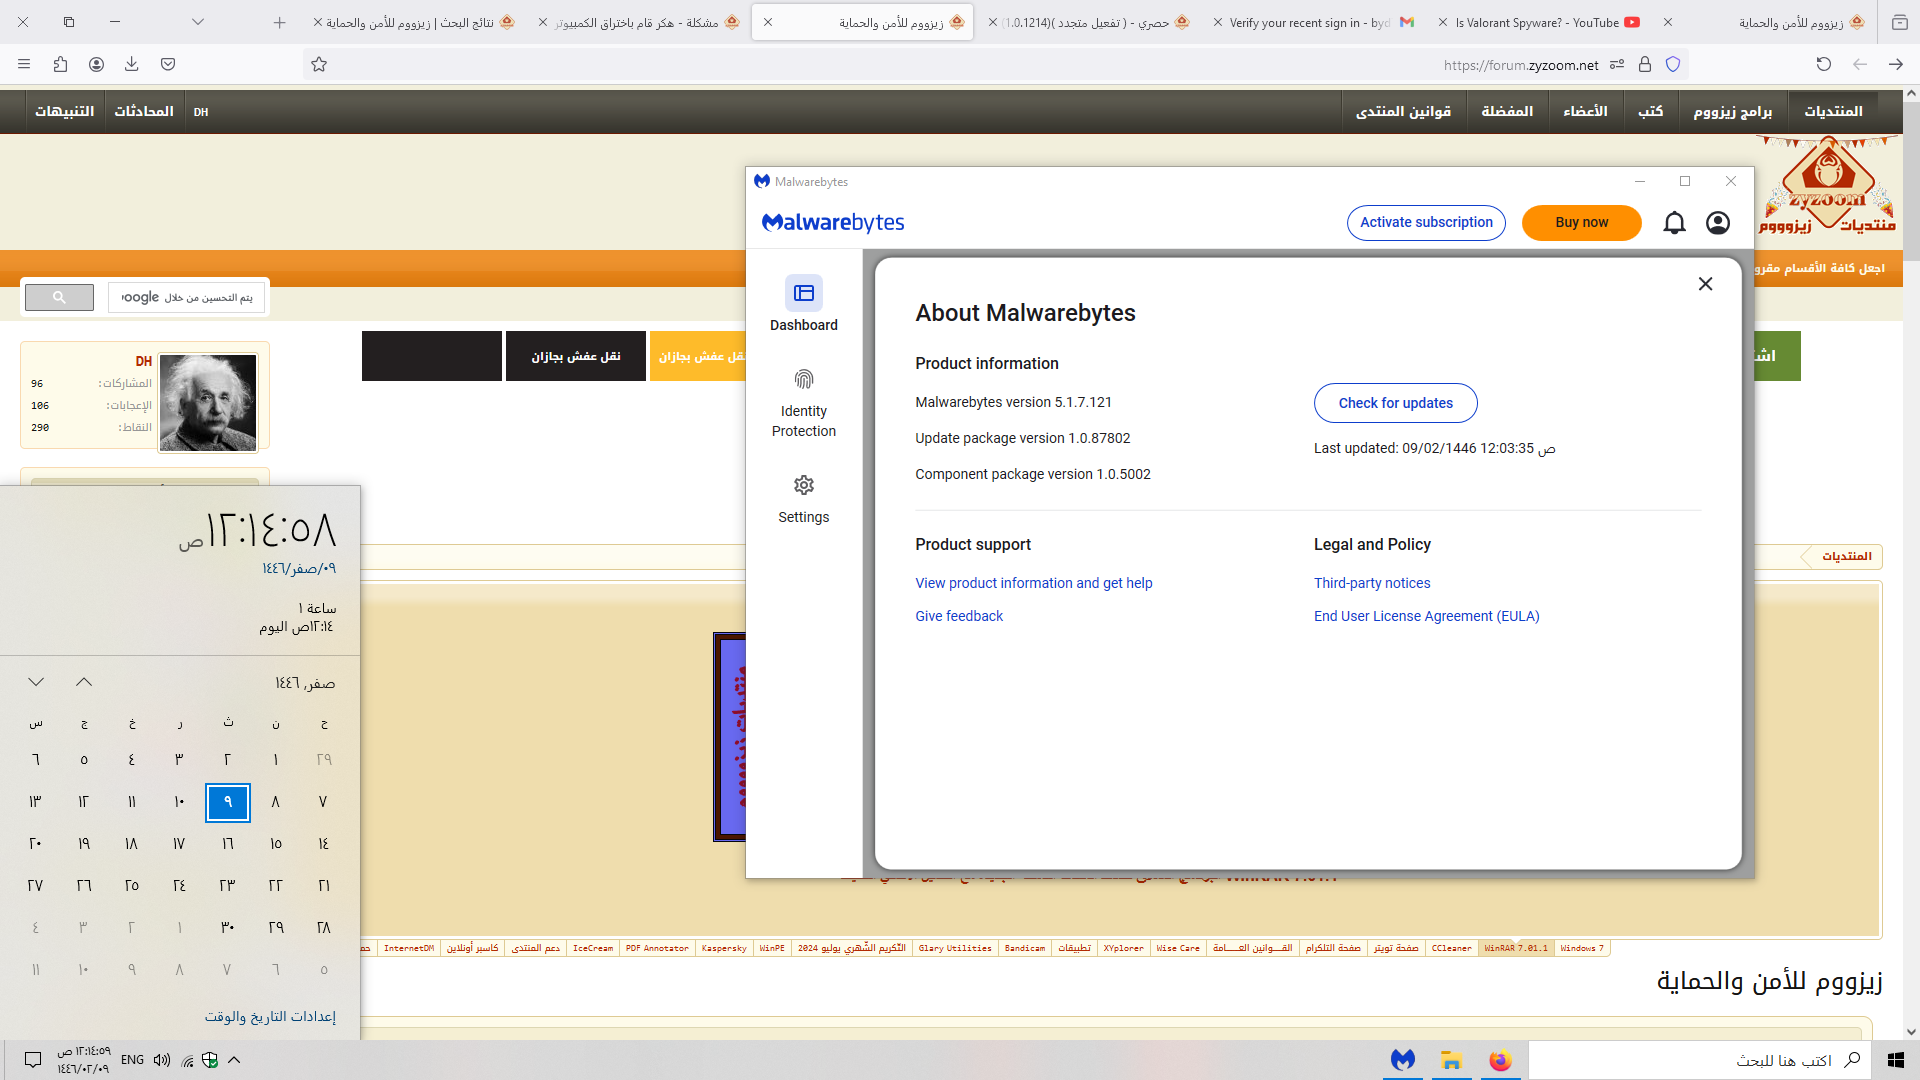This screenshot has height=1080, width=1920.
Task: Open the برامج زيزووم menu item
Action: tap(1732, 111)
